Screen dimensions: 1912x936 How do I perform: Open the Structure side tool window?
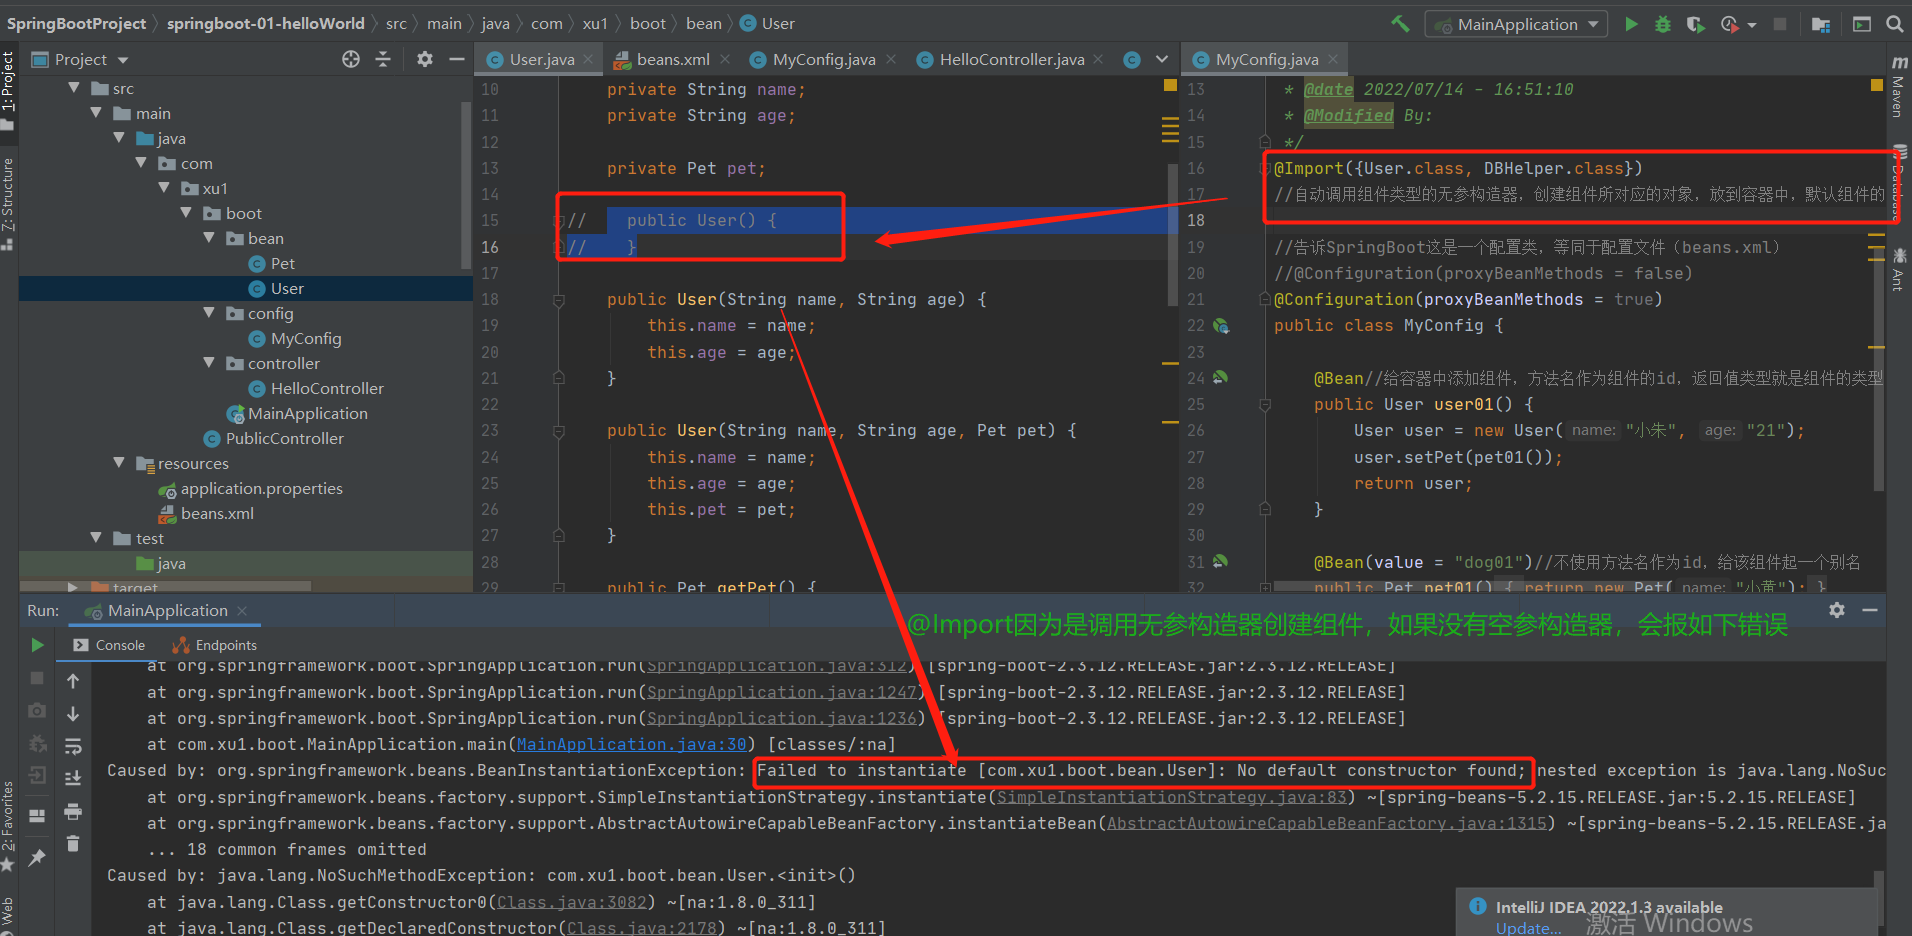8,205
